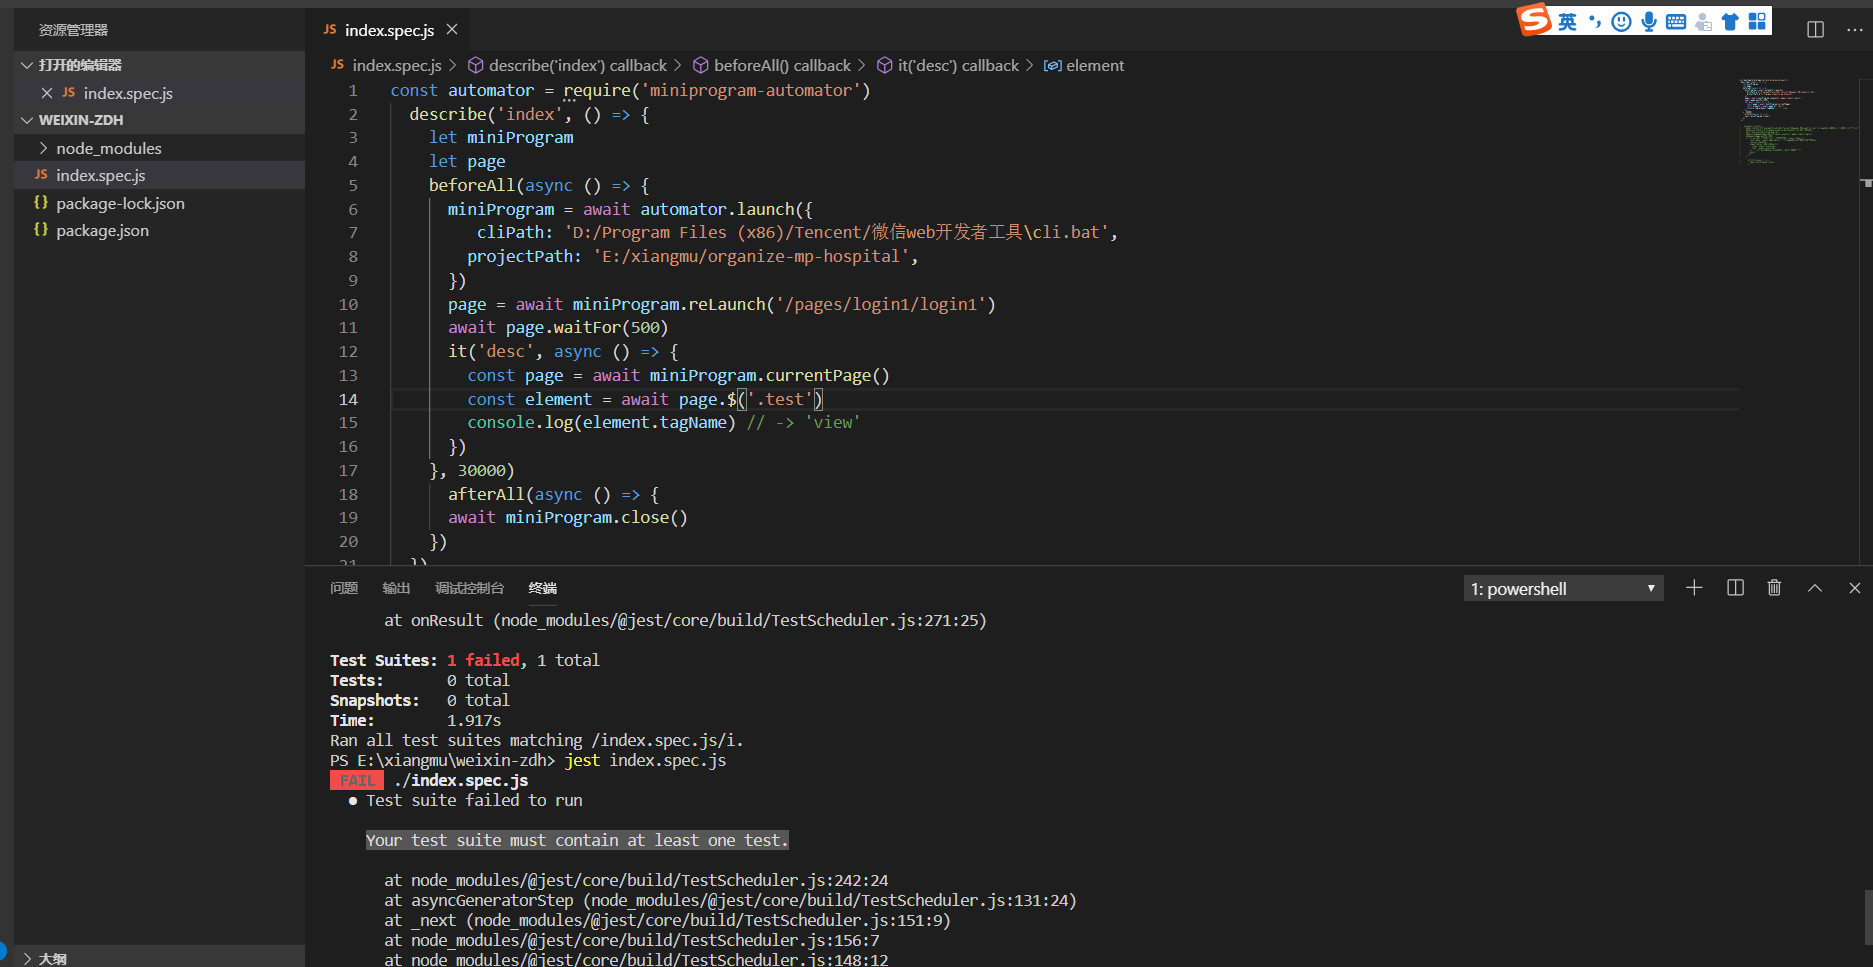Switch to the 调试控制台 panel tab
Viewport: 1873px width, 967px height.
coord(469,588)
